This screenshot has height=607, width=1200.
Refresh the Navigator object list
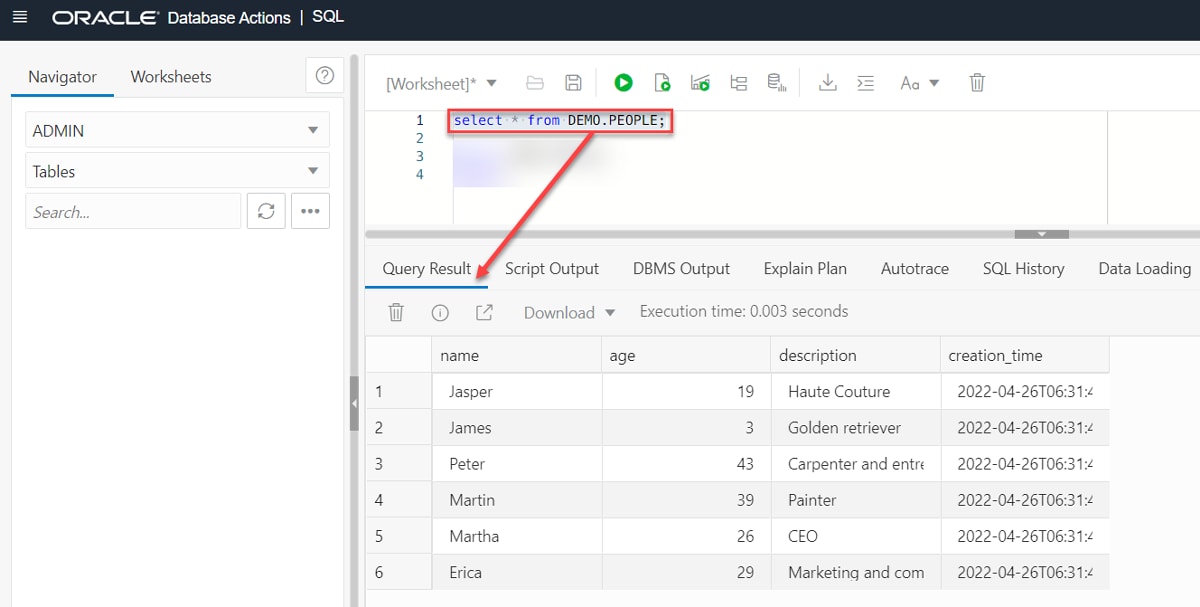point(266,211)
